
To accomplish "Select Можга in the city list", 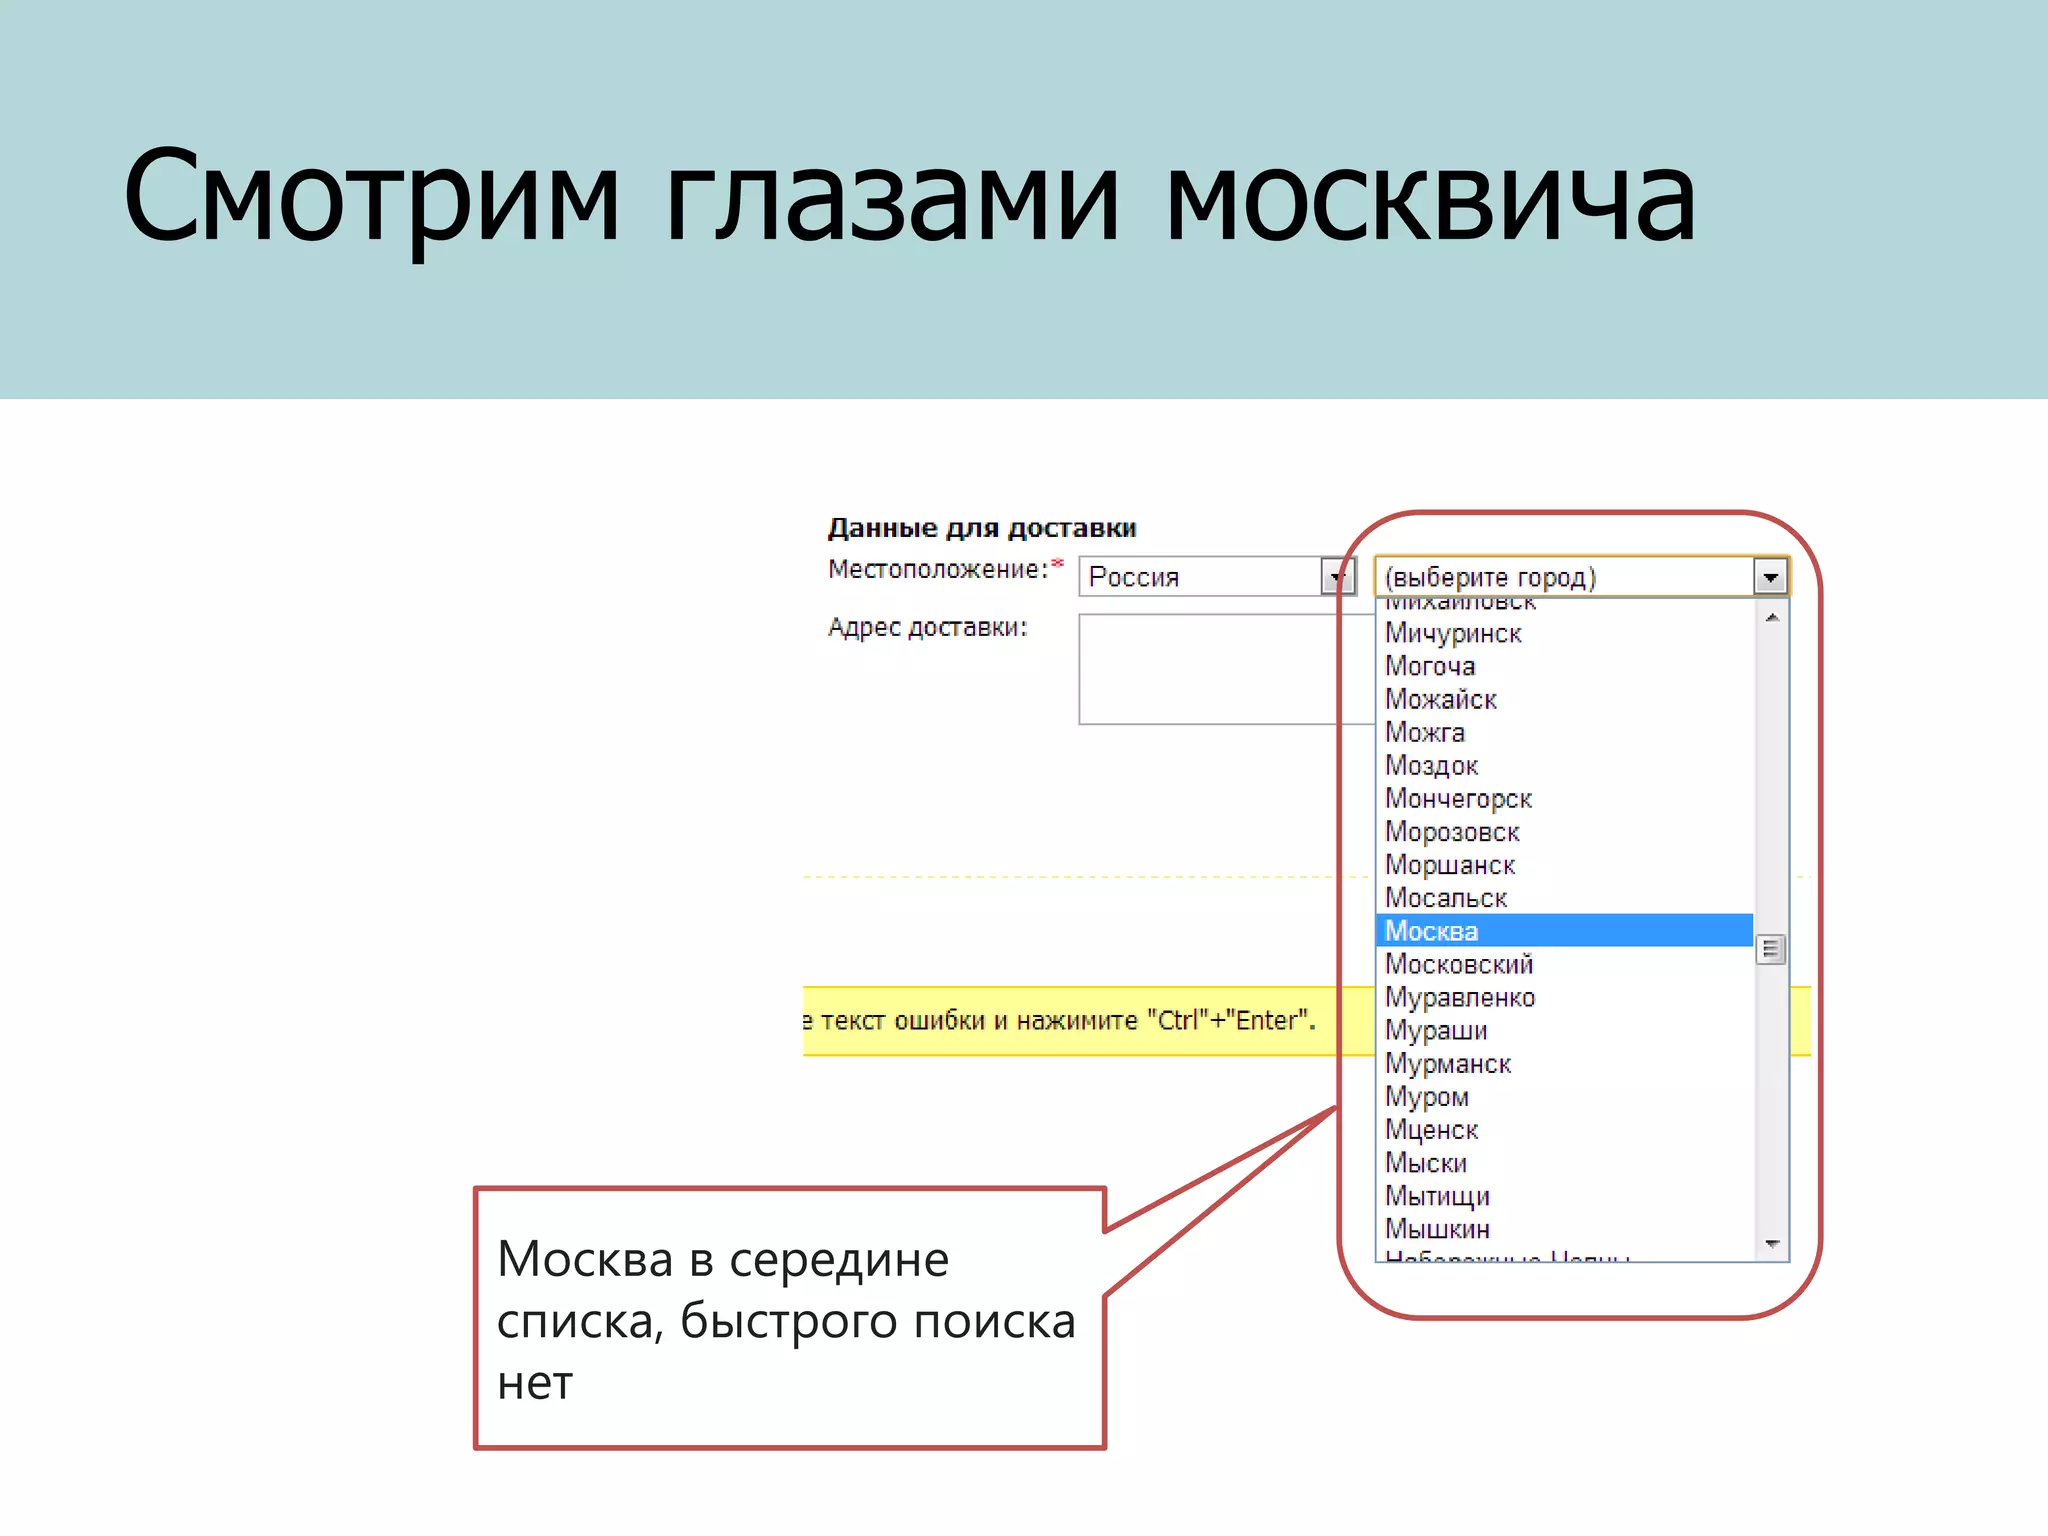I will [x=1565, y=732].
